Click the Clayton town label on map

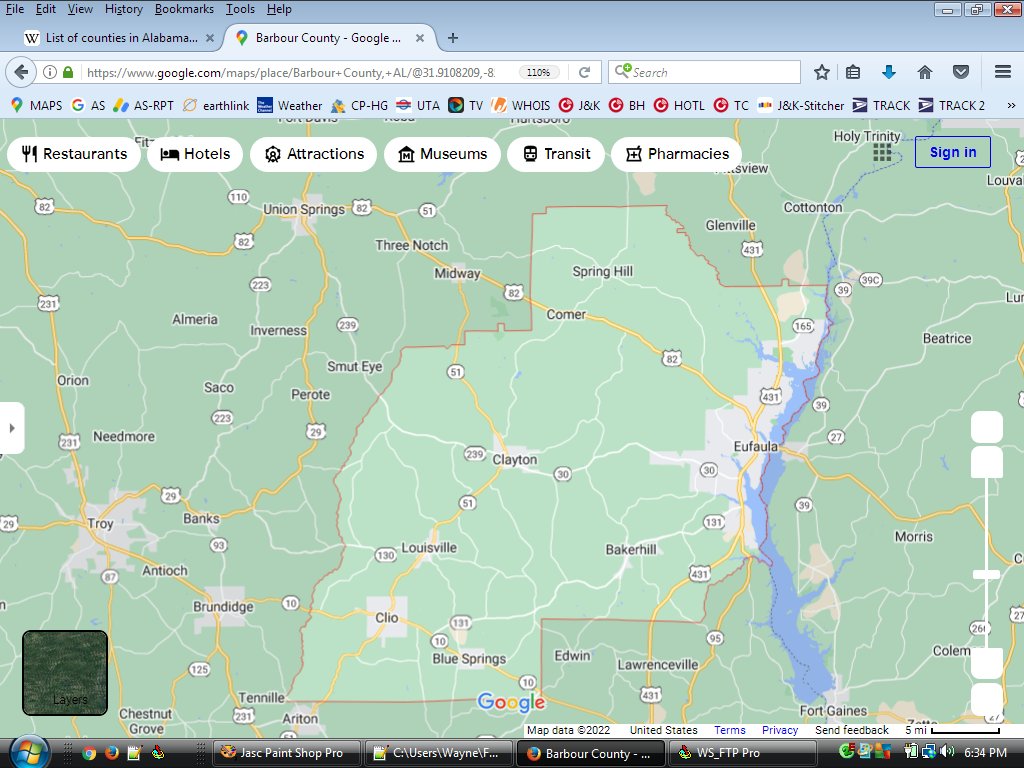515,460
